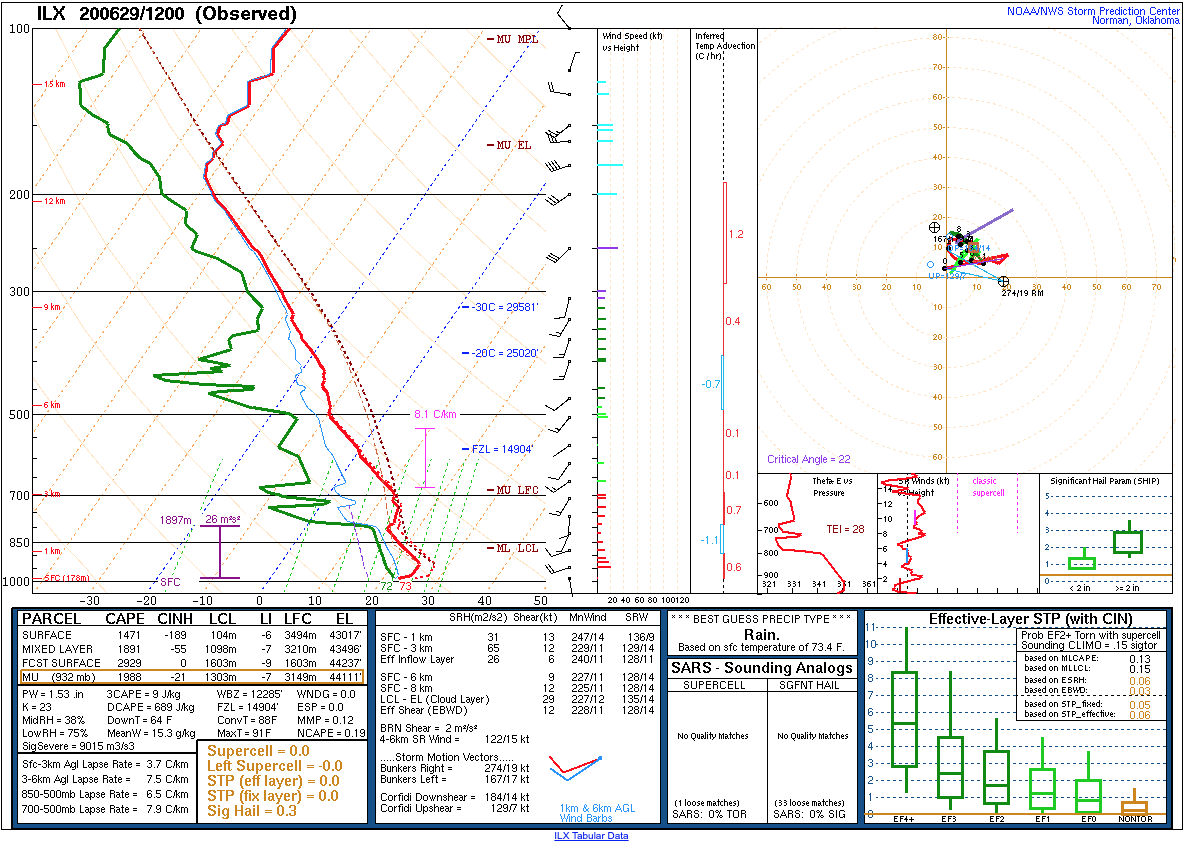Select the SARS - Sounding Analogs header
Screen dimensions: 1195x853
[x=761, y=669]
